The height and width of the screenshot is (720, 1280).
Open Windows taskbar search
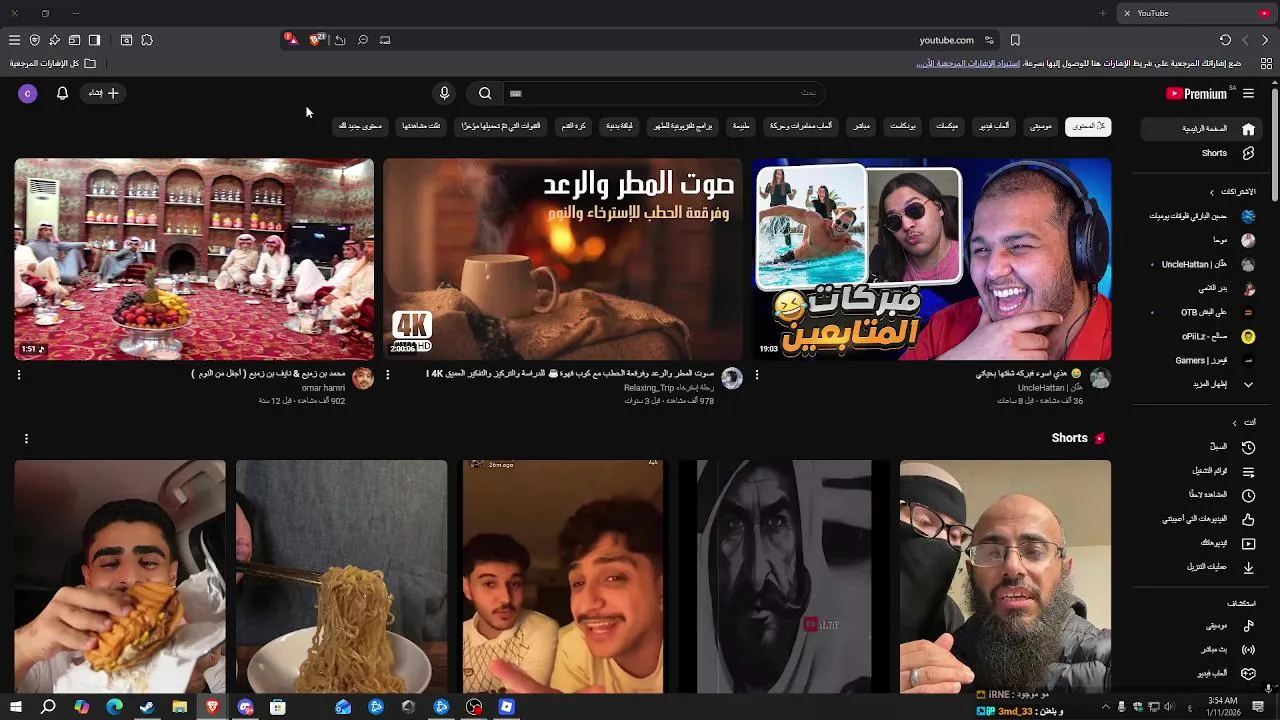[48, 707]
